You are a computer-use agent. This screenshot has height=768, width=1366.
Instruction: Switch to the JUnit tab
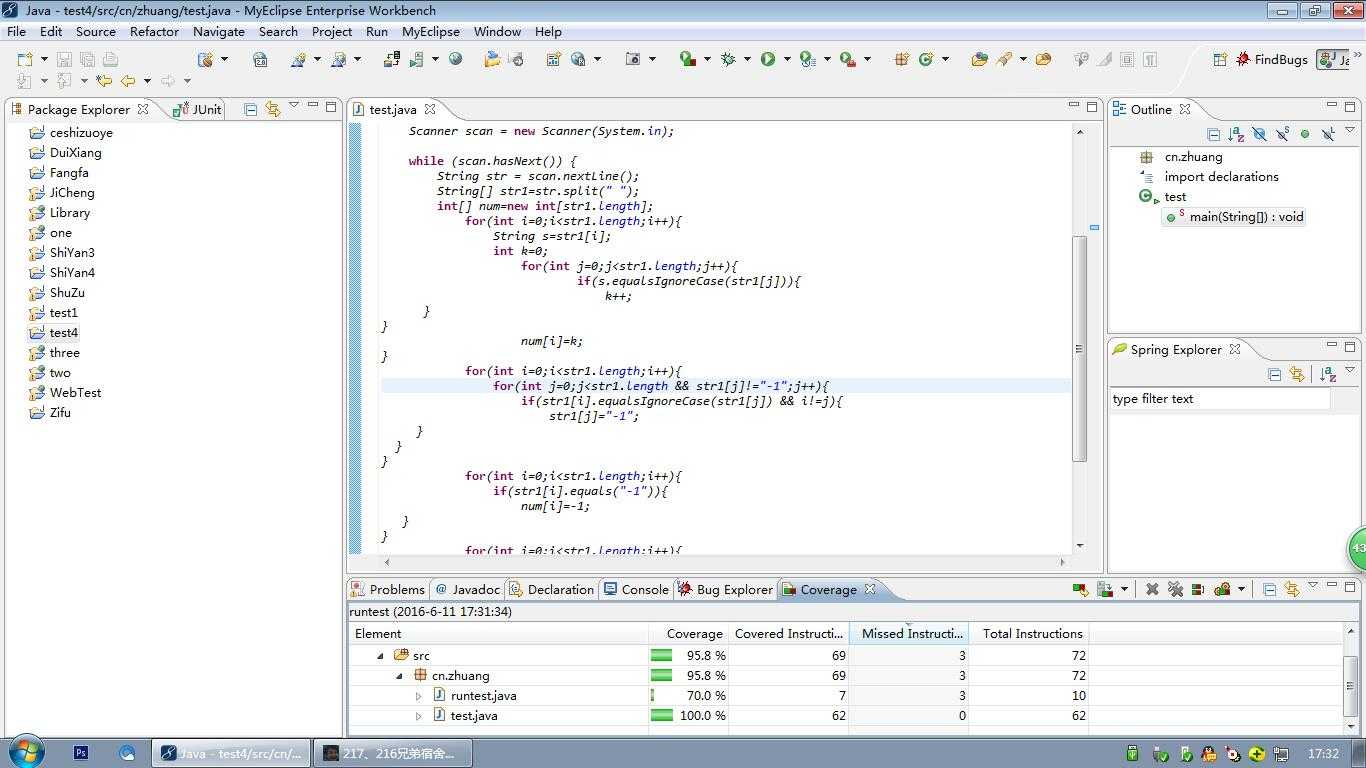tap(198, 109)
